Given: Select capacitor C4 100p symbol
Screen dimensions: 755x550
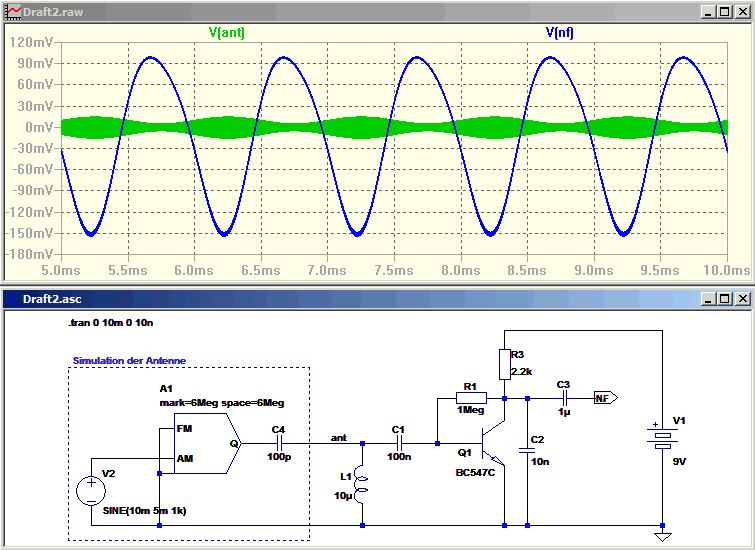Looking at the screenshot, I should pos(279,443).
